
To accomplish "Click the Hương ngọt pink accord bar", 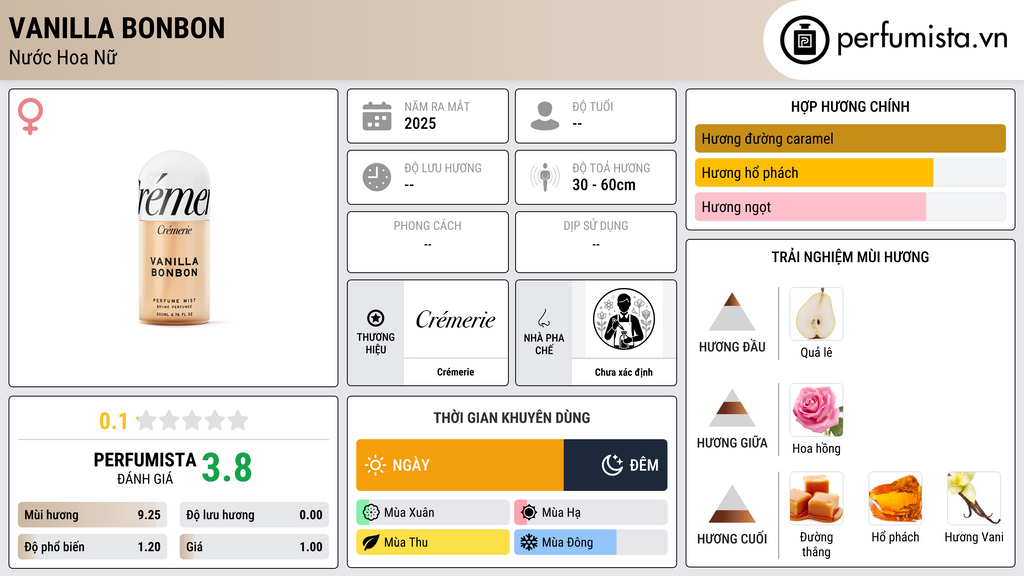I will coord(850,206).
